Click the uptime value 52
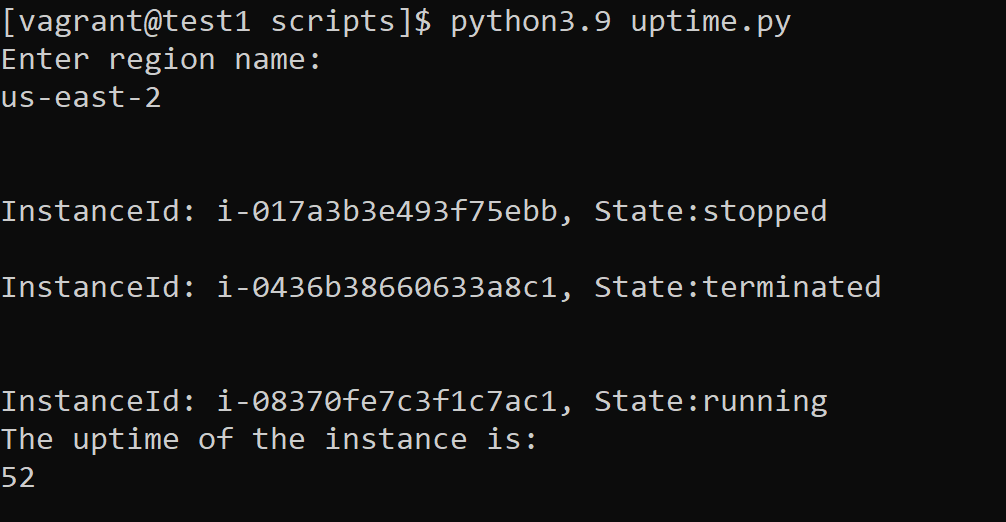This screenshot has height=522, width=1006. [x=18, y=478]
